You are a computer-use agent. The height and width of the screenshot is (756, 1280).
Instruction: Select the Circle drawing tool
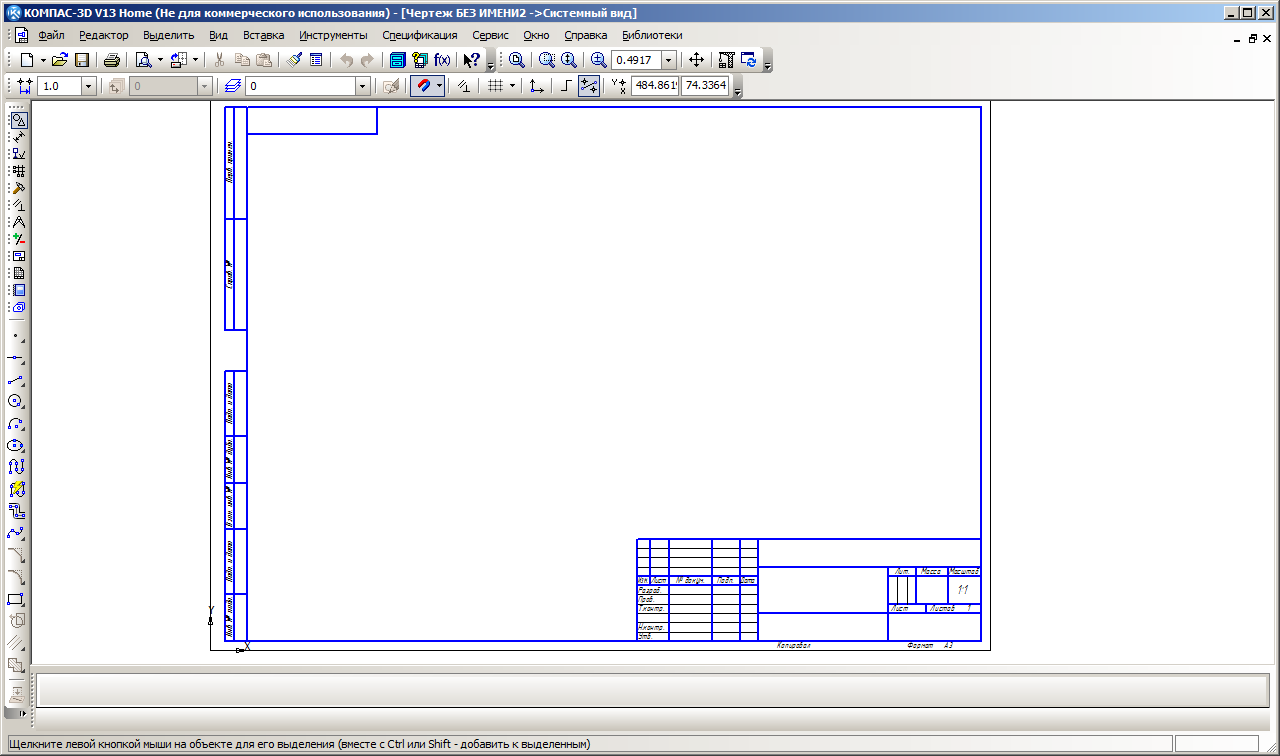click(x=16, y=401)
